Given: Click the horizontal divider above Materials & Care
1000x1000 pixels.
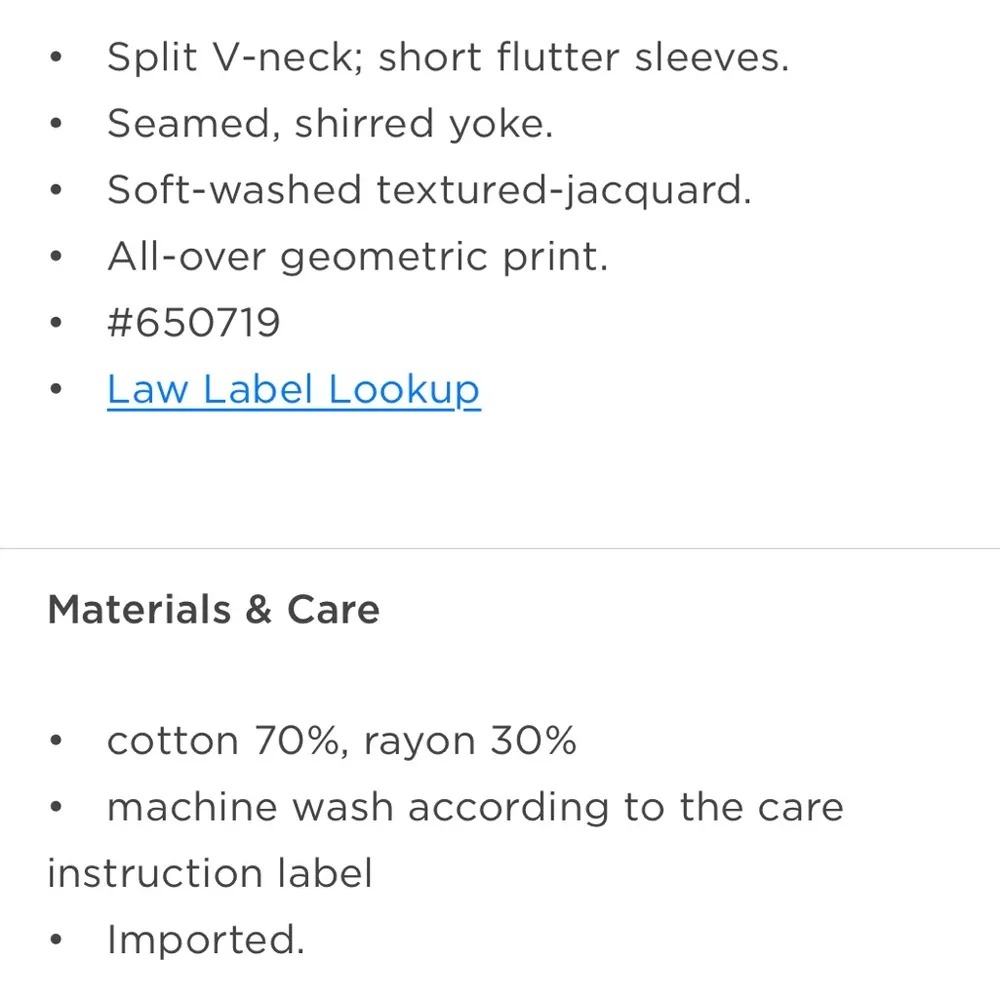Looking at the screenshot, I should (500, 548).
